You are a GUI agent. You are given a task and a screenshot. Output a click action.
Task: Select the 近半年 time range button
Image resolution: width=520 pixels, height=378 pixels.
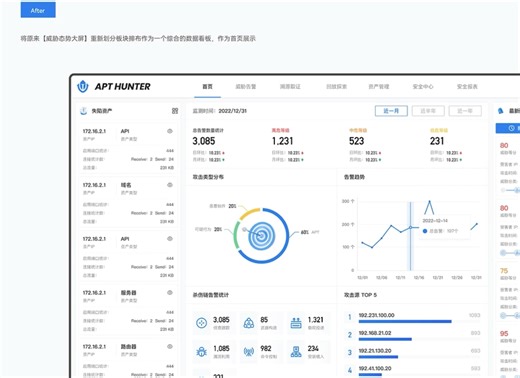pyautogui.click(x=428, y=111)
